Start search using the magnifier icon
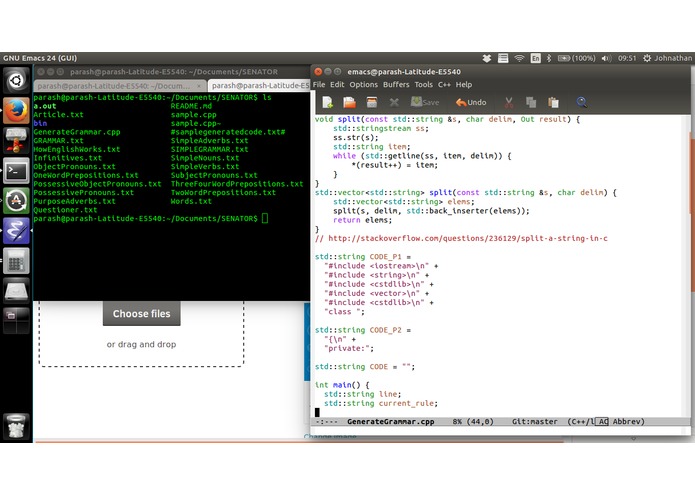Screen dimensions: 695x494 582,102
